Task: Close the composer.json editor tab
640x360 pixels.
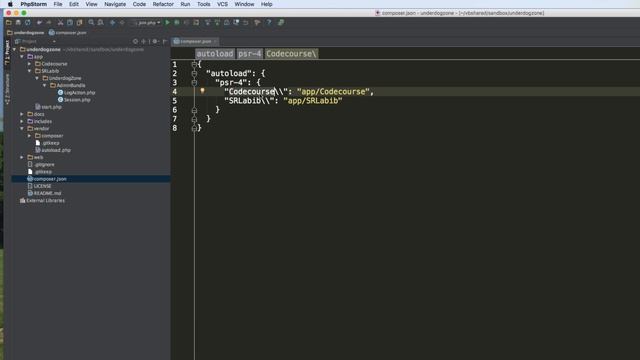Action: (x=216, y=41)
